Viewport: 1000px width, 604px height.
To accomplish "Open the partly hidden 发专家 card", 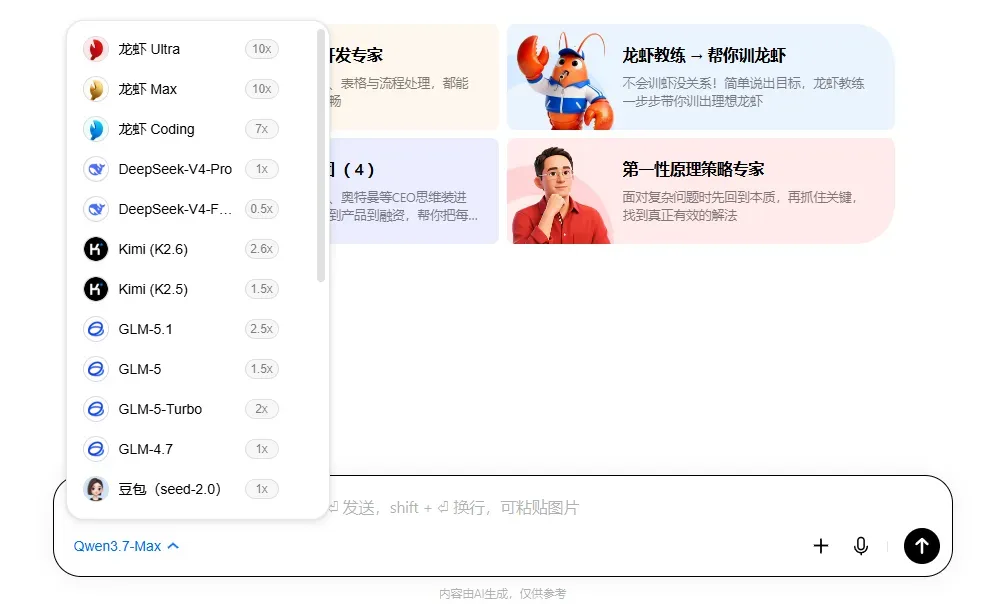I will (413, 77).
